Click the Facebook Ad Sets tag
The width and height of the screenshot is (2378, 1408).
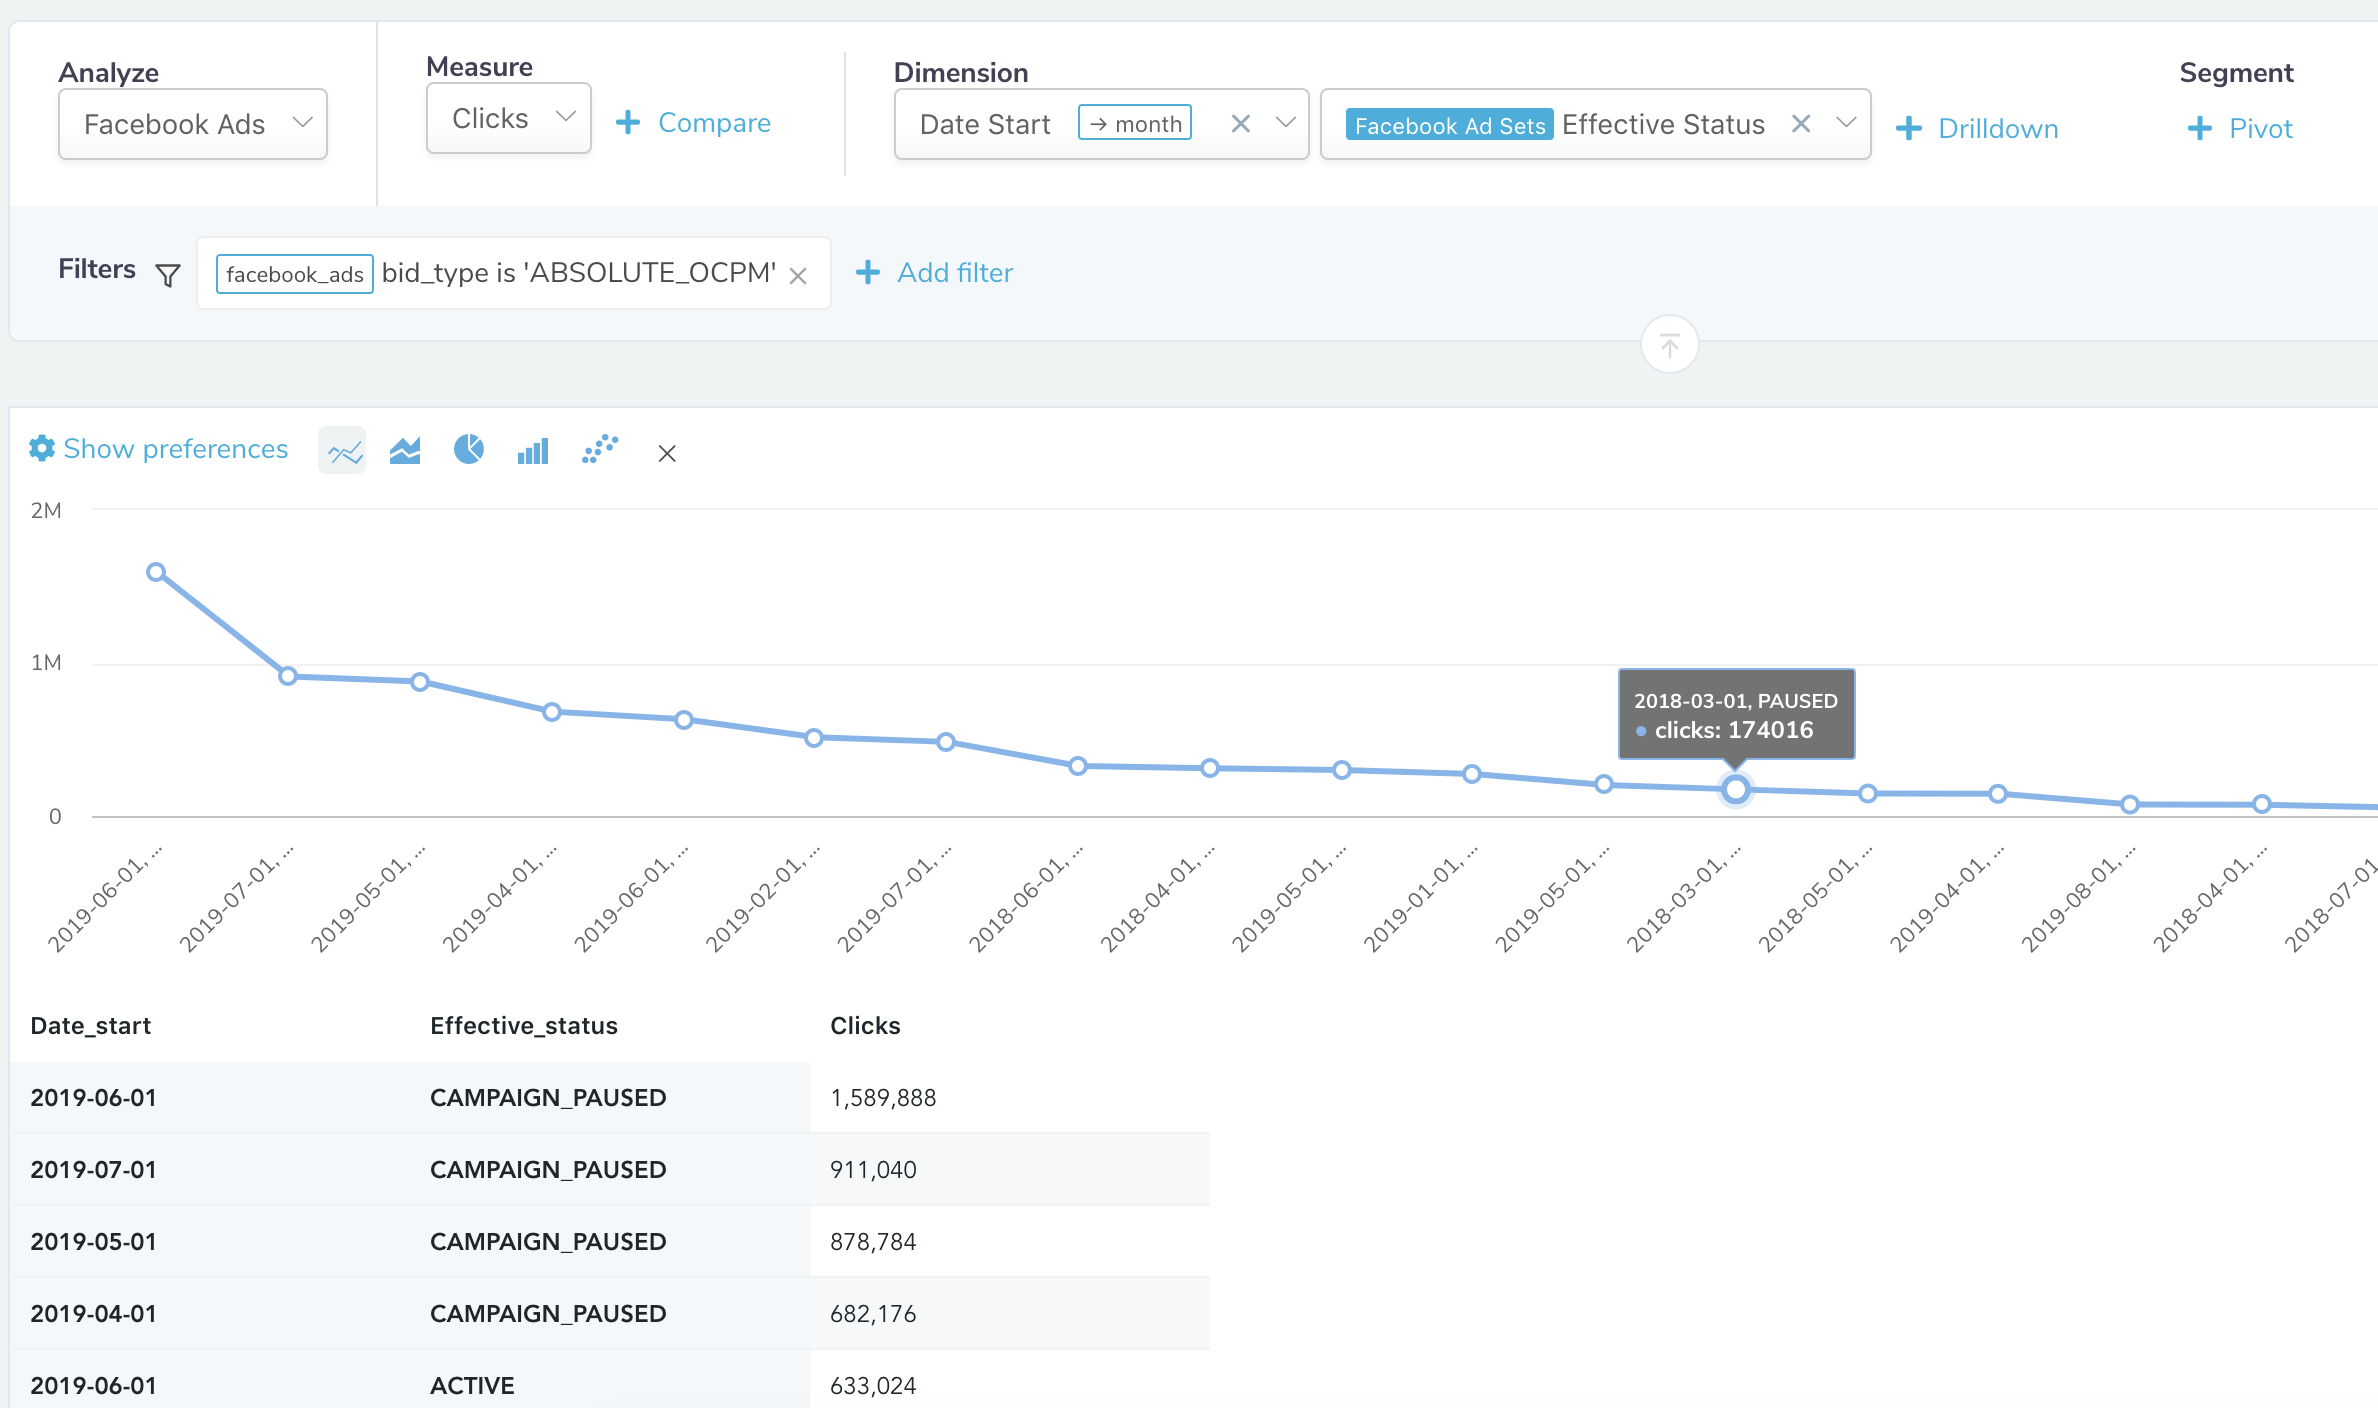pos(1449,125)
